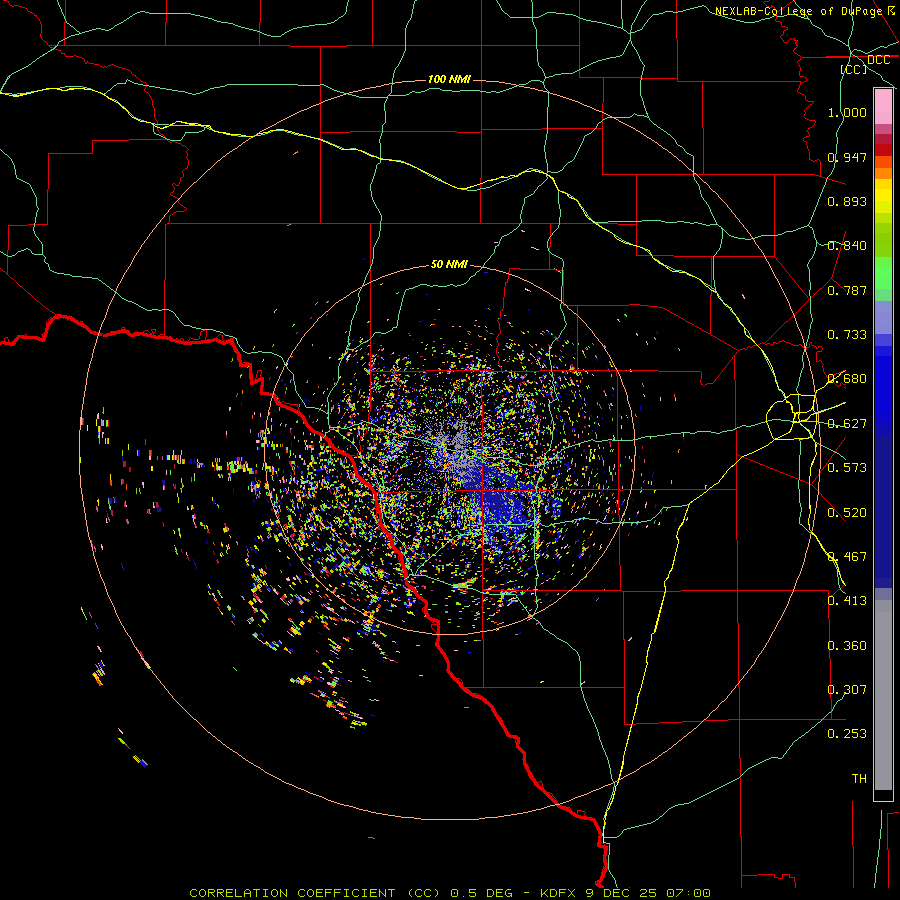
Task: Click the 0.733 scale value
Action: click(x=847, y=335)
